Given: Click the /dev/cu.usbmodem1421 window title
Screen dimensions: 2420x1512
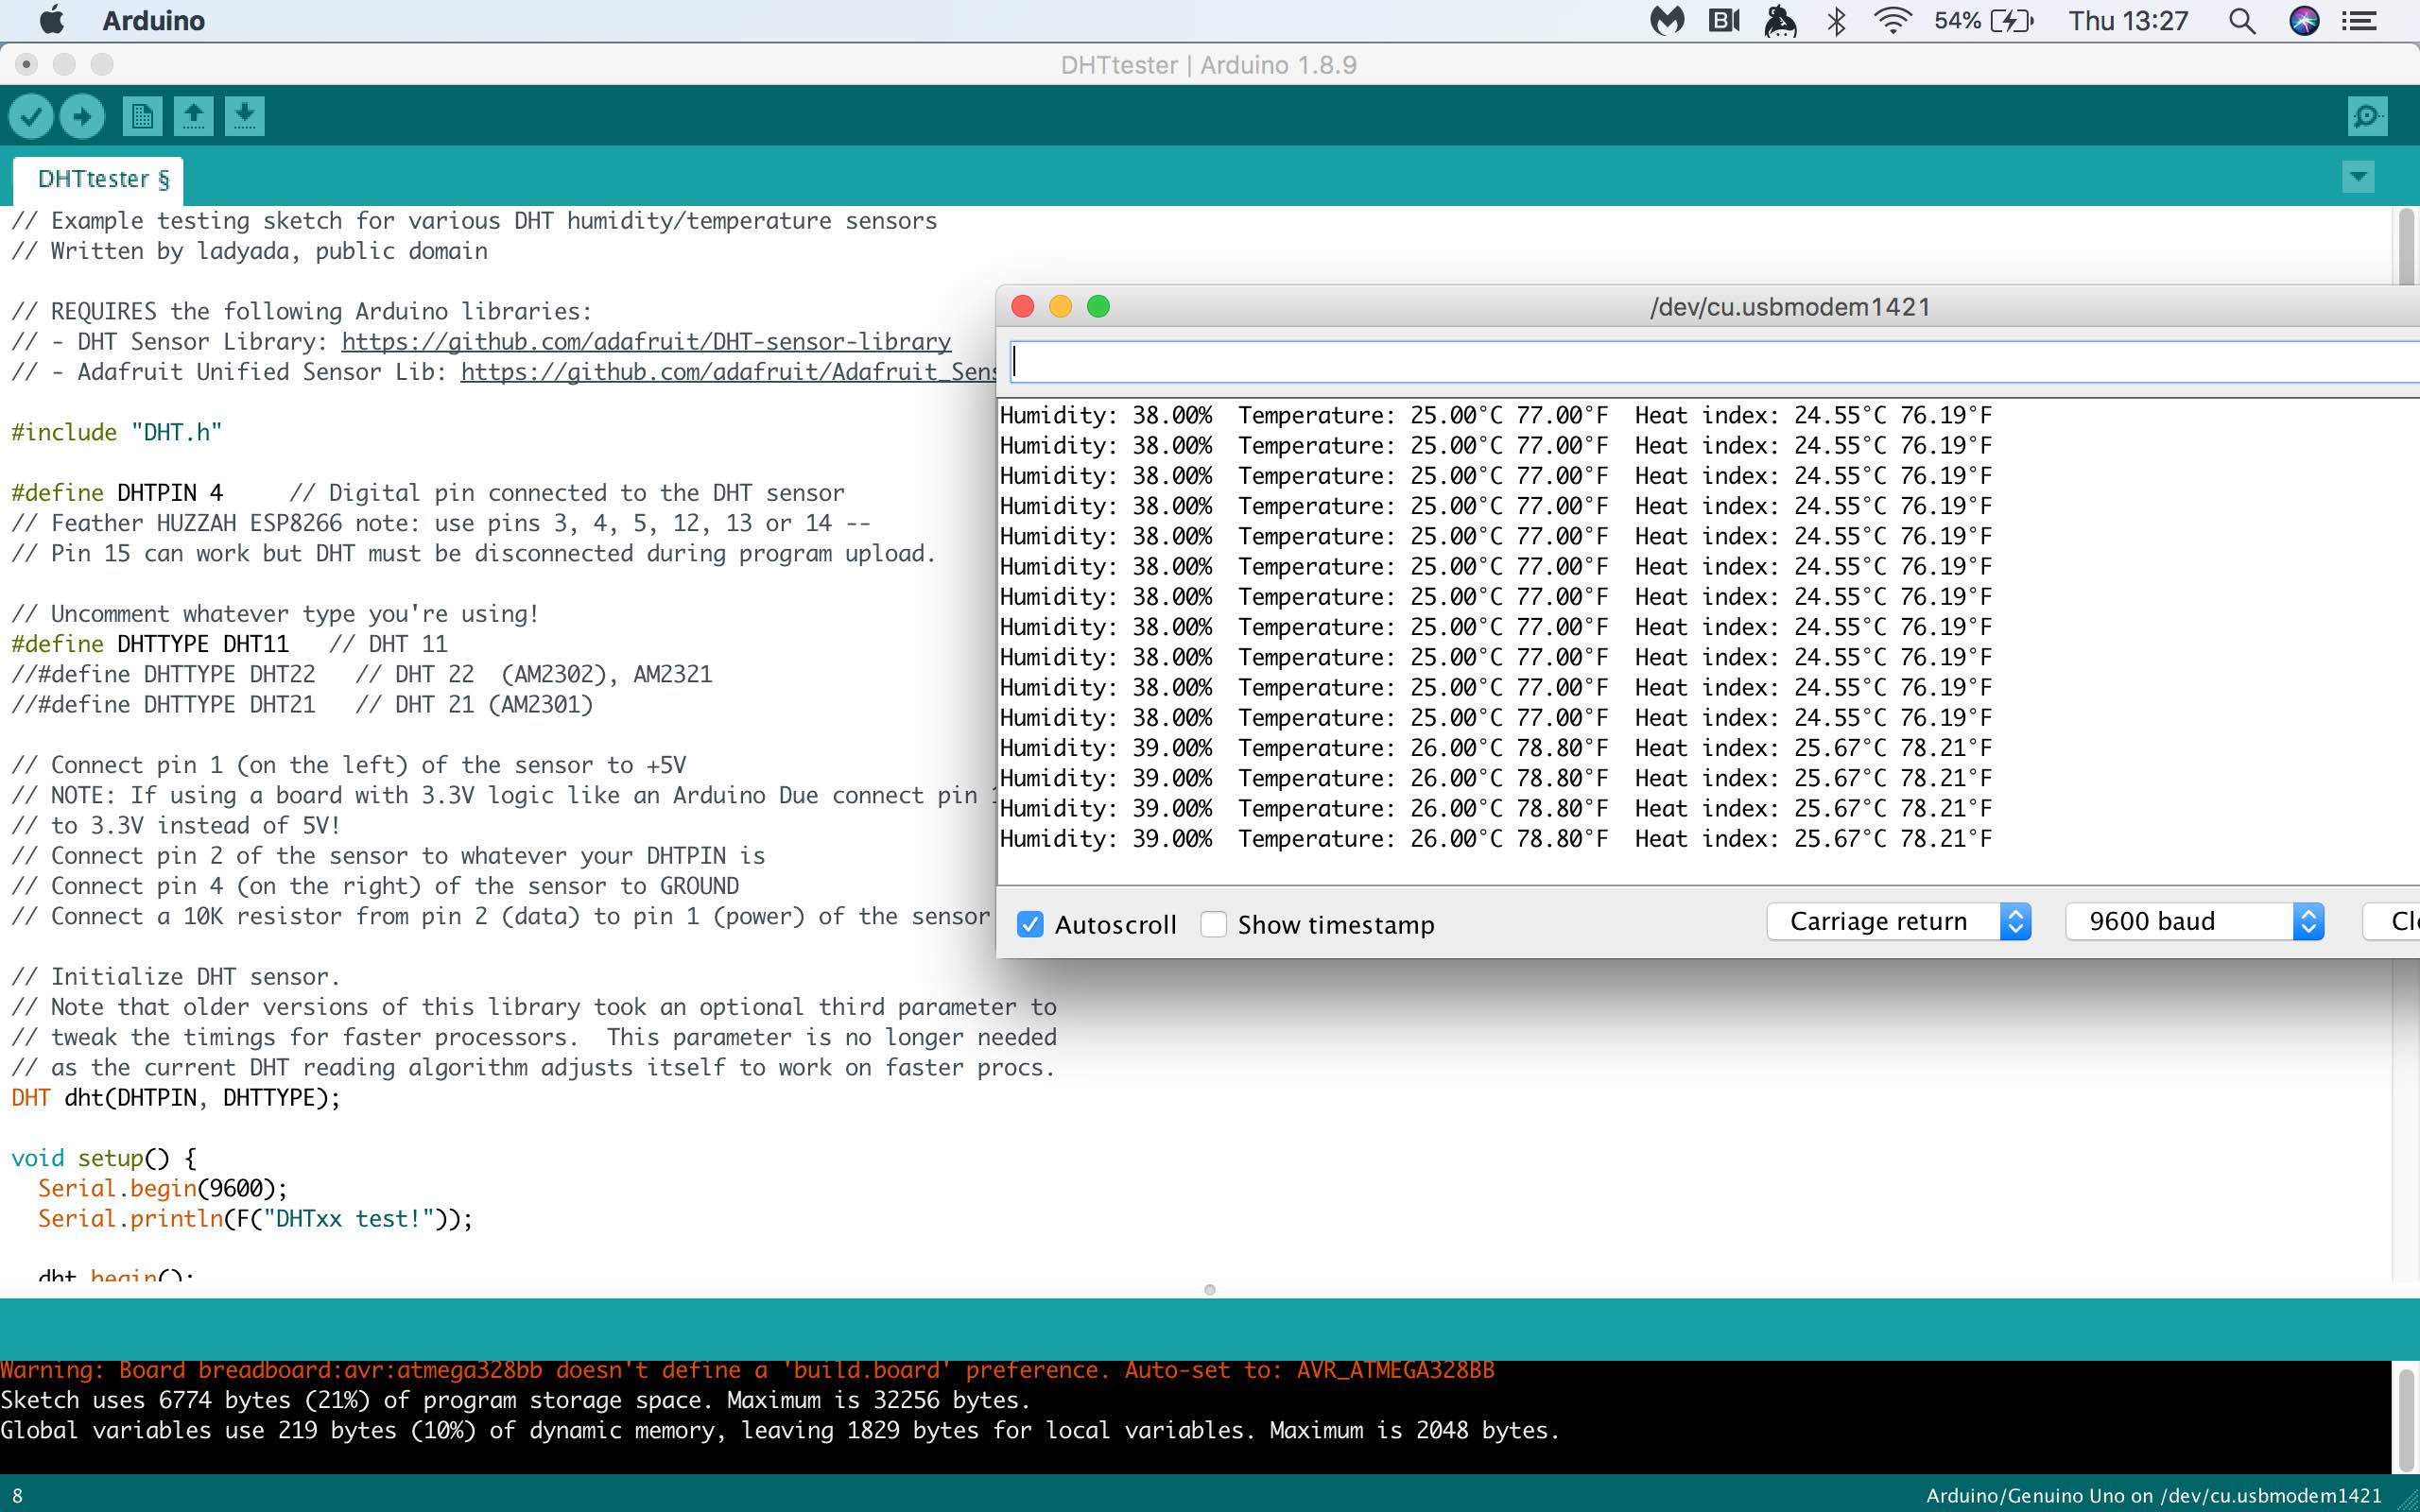Looking at the screenshot, I should coord(1790,307).
